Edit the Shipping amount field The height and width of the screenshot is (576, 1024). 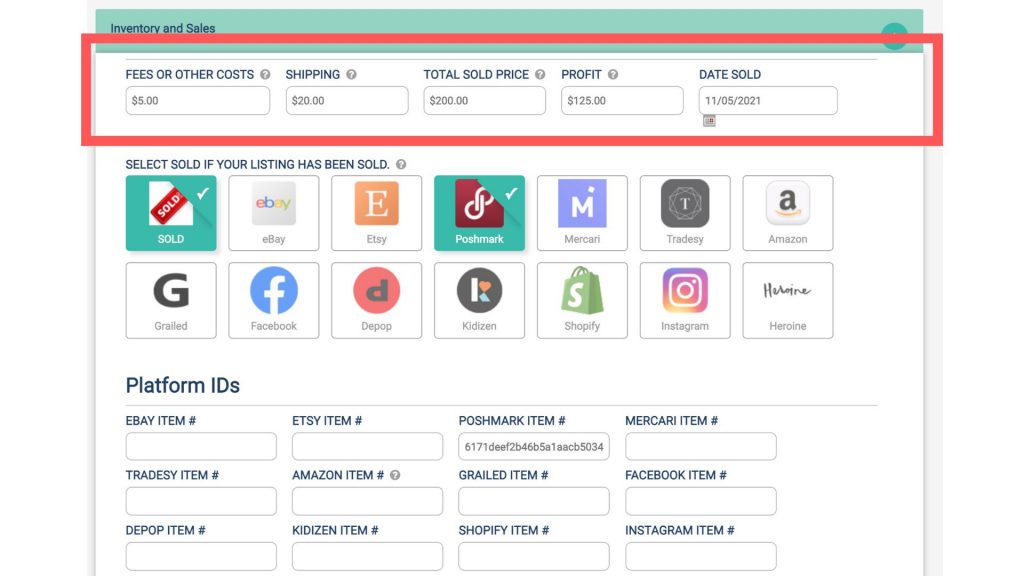(347, 101)
